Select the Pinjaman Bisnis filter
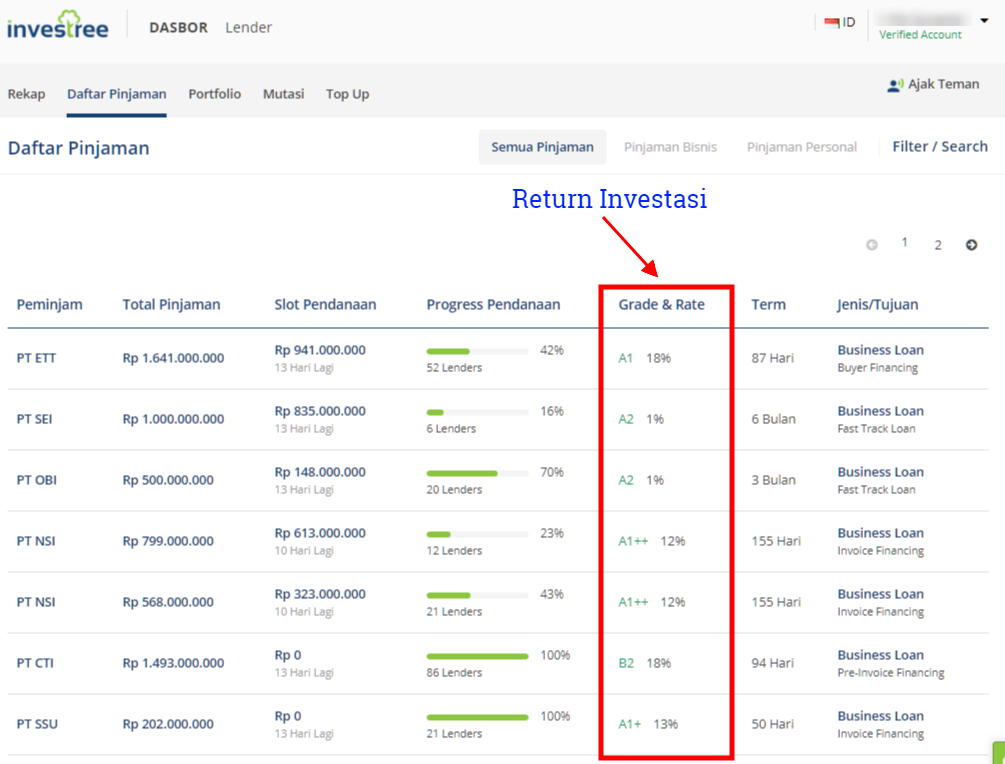 tap(670, 146)
